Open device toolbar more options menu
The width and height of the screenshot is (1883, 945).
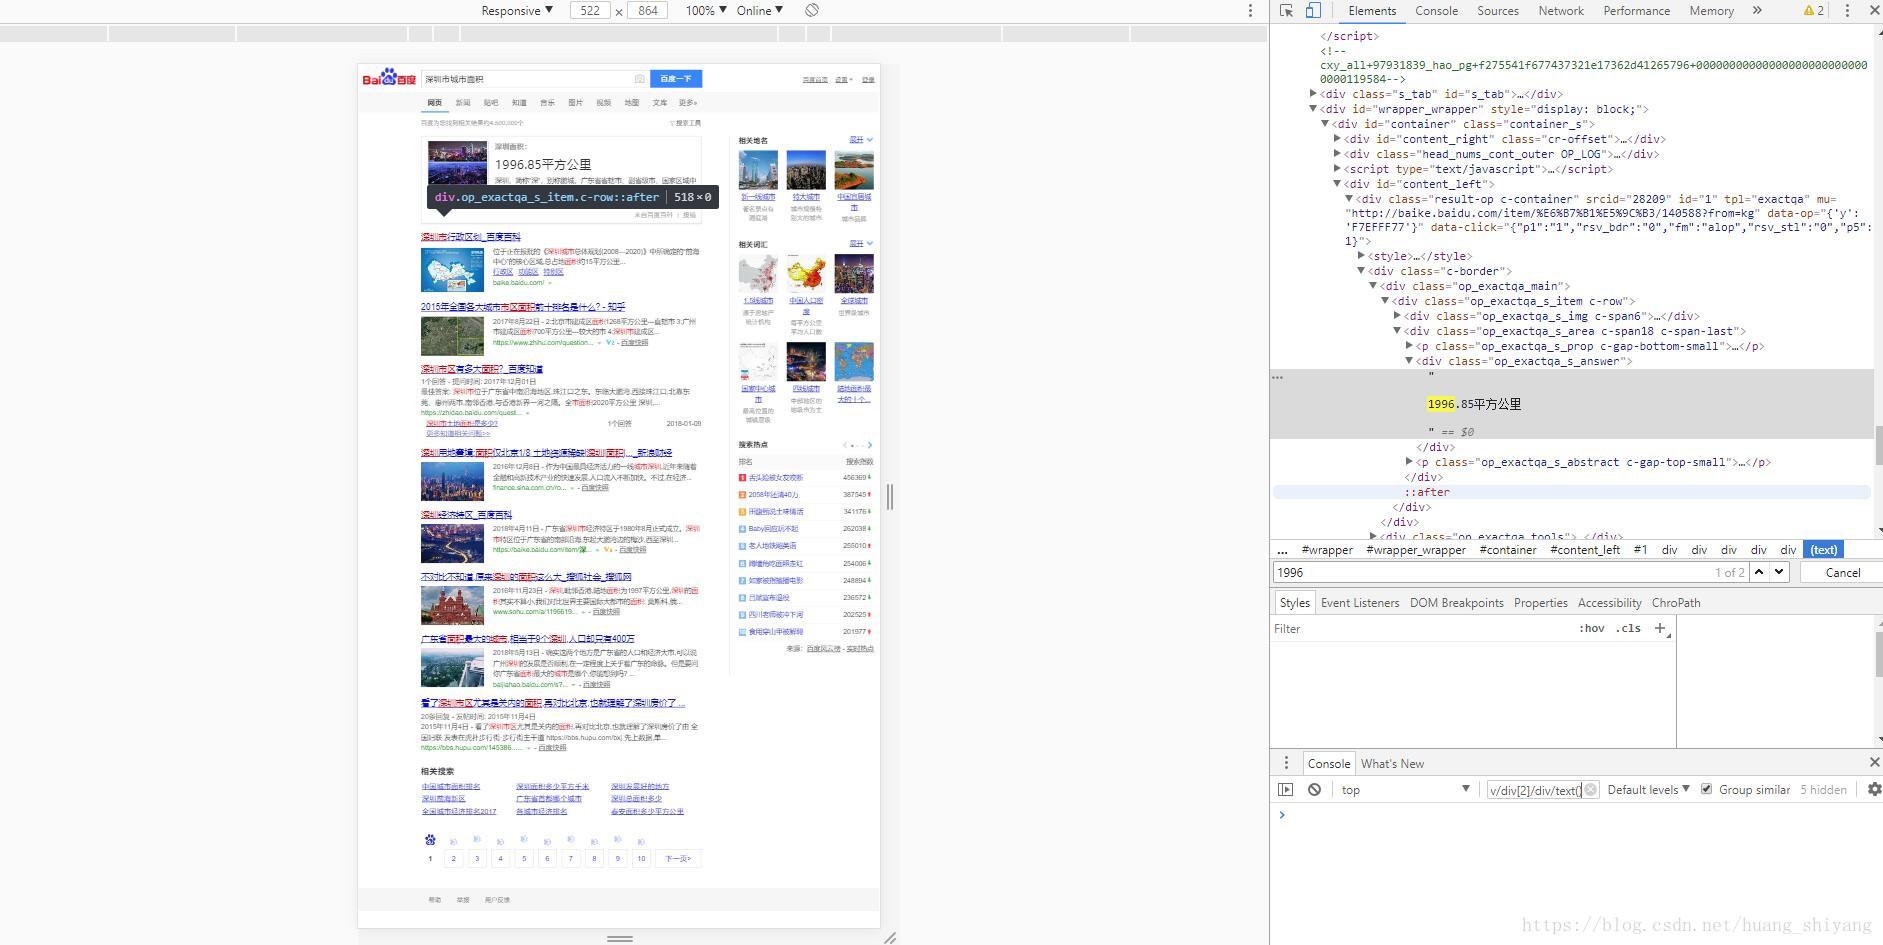coord(1250,10)
